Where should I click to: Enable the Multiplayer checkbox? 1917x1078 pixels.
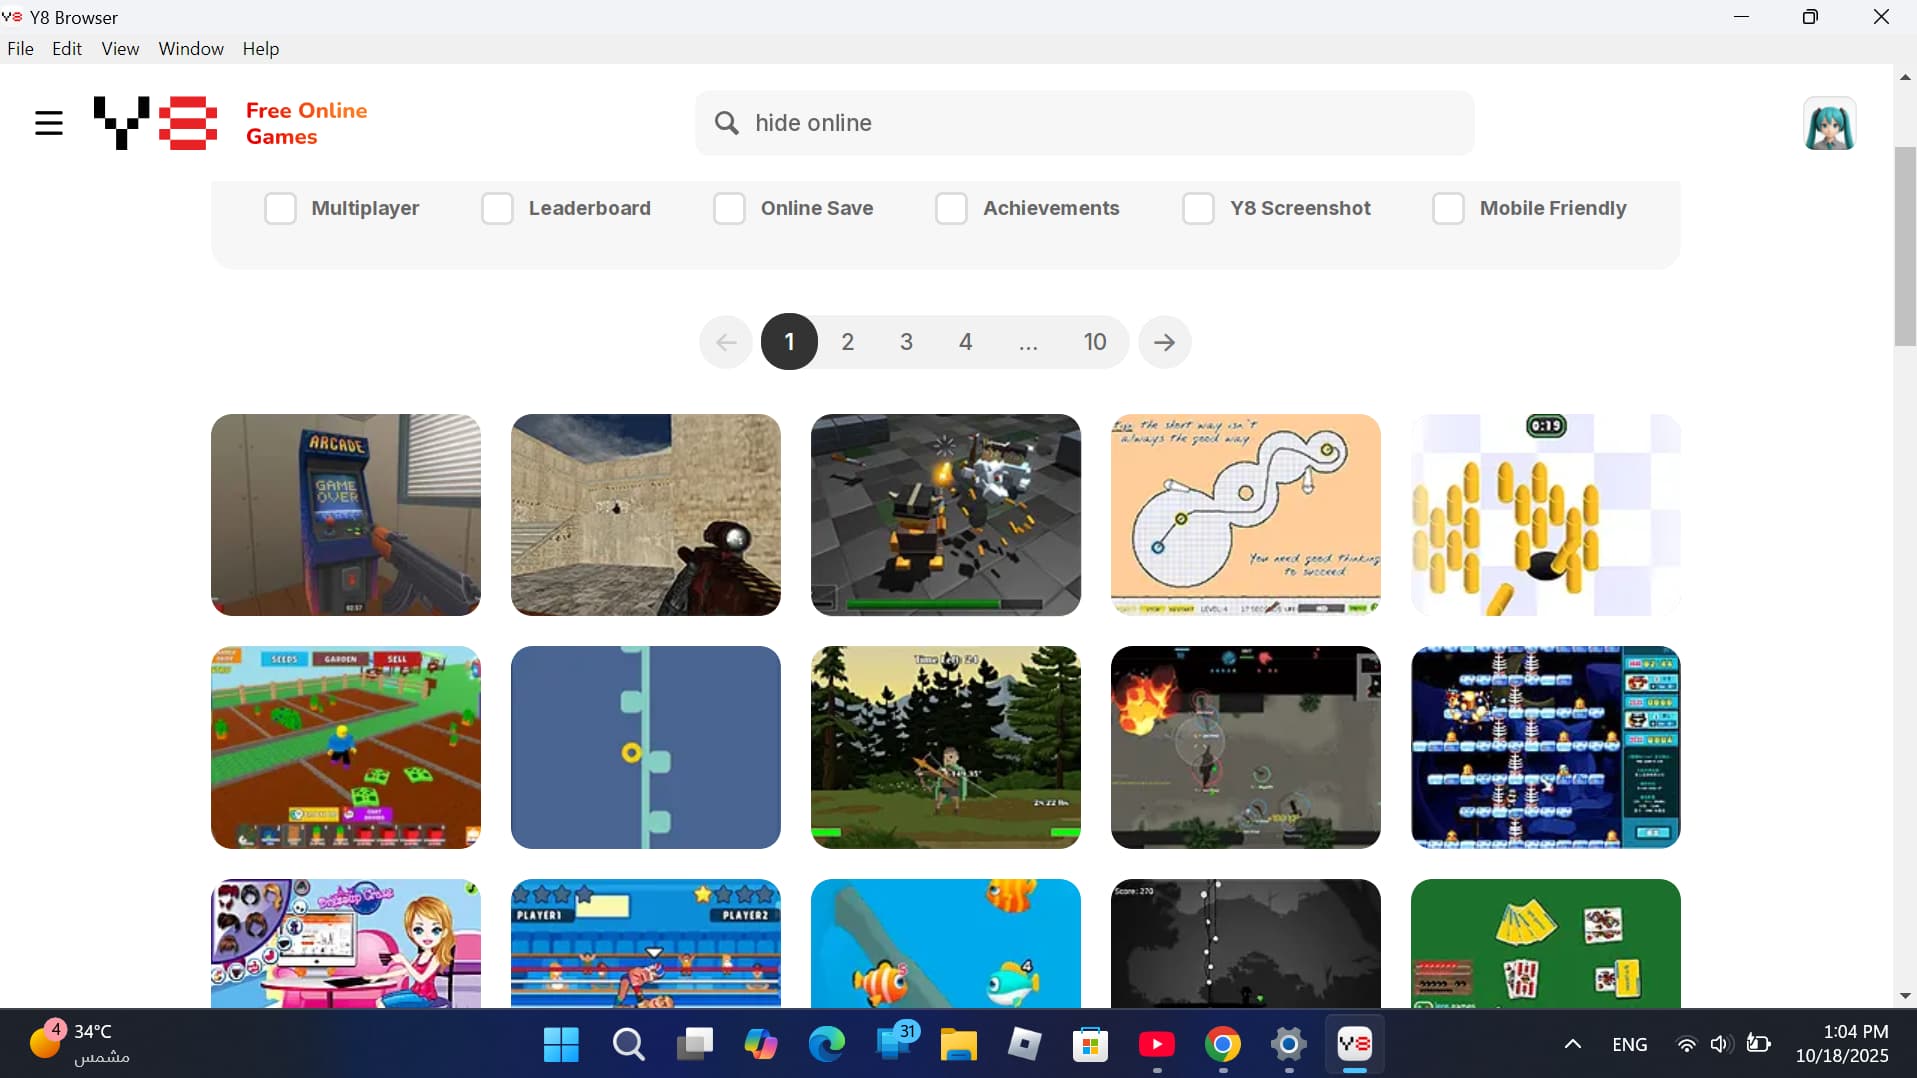(x=280, y=208)
